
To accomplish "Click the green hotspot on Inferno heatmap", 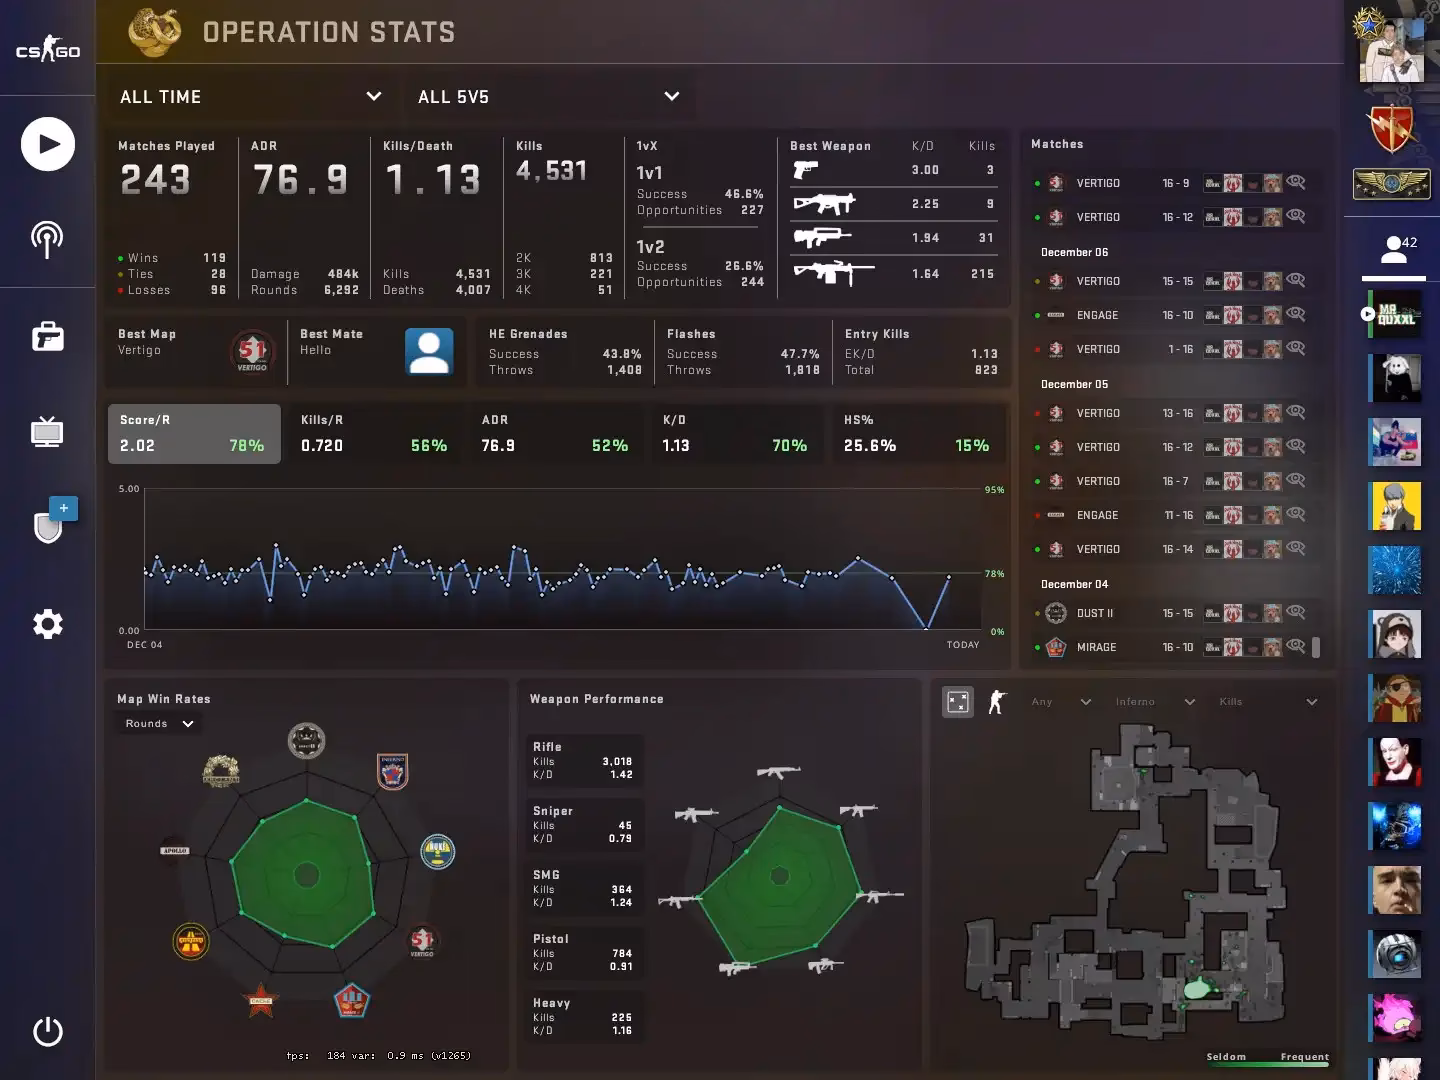I will coord(1196,988).
